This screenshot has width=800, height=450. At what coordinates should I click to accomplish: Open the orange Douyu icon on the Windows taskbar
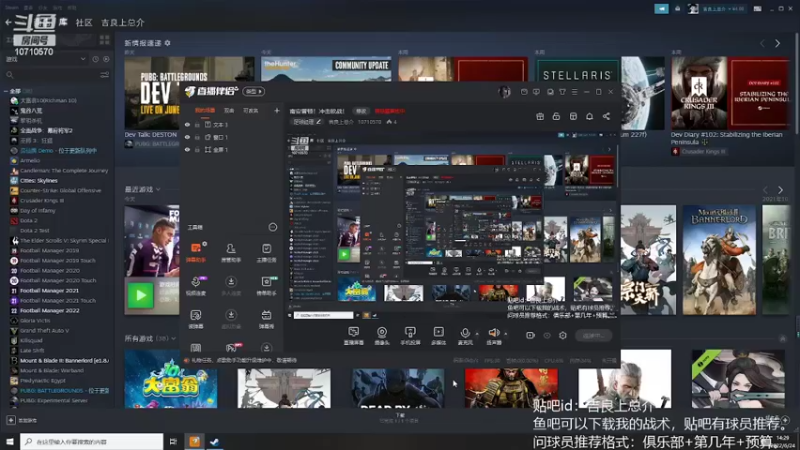pyautogui.click(x=194, y=441)
